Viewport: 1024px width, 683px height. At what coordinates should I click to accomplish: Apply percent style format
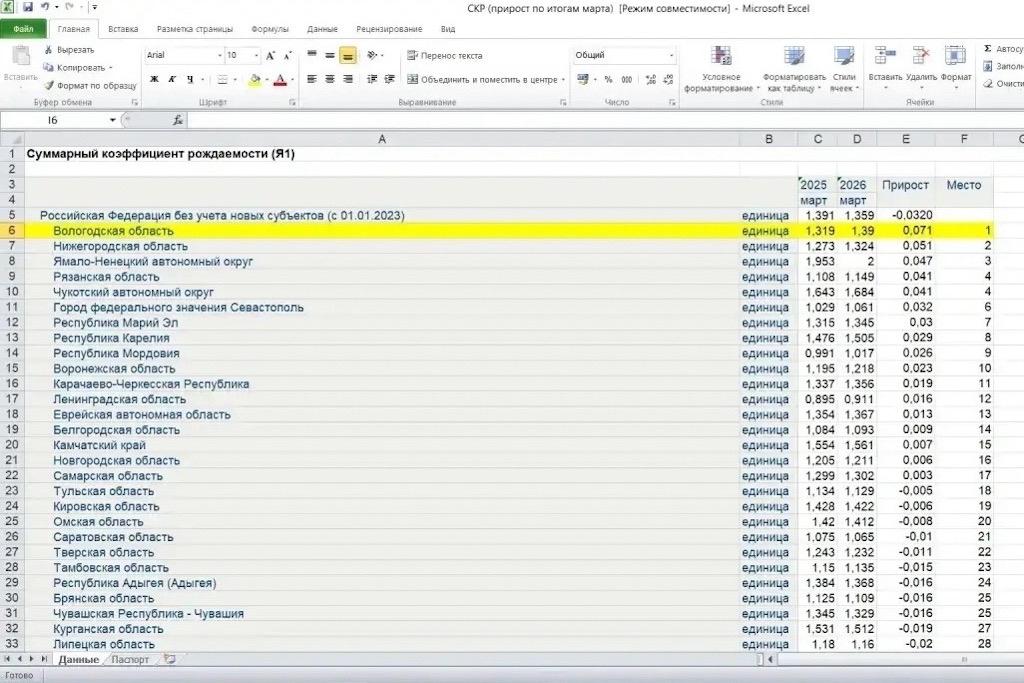click(609, 79)
